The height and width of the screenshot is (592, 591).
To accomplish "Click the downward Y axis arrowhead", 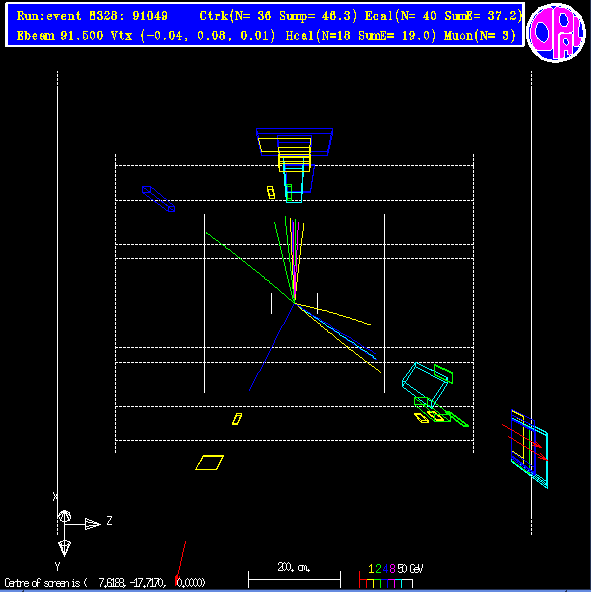I will [x=64, y=548].
